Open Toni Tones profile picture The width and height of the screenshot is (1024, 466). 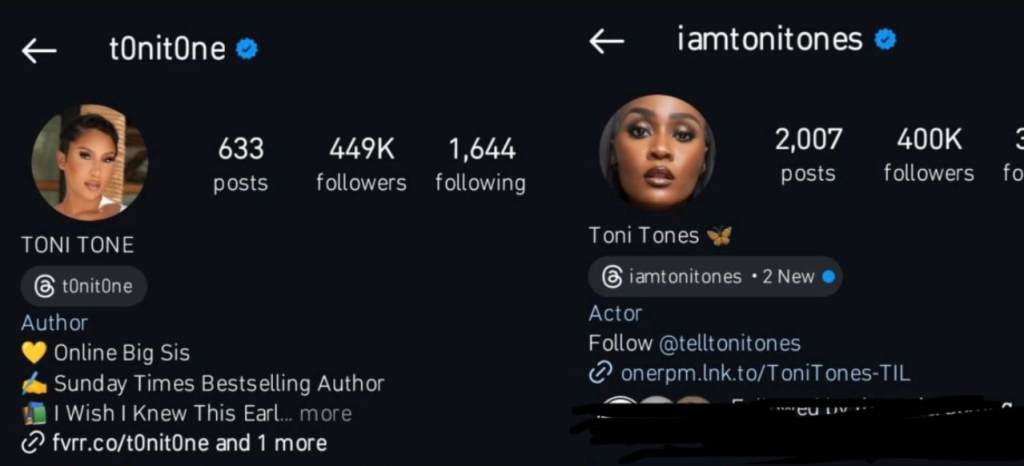coord(657,153)
